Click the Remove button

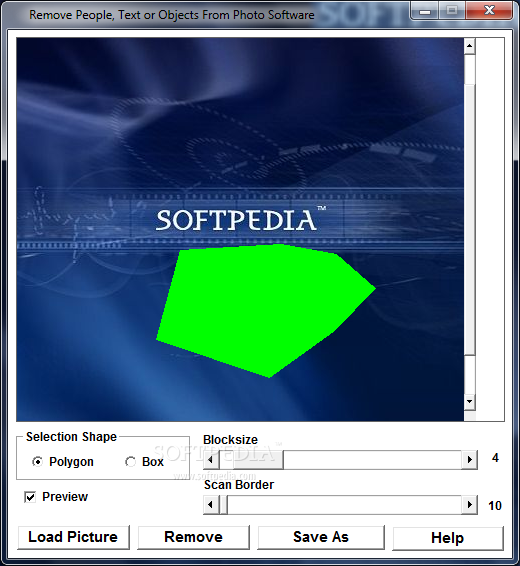click(x=193, y=537)
